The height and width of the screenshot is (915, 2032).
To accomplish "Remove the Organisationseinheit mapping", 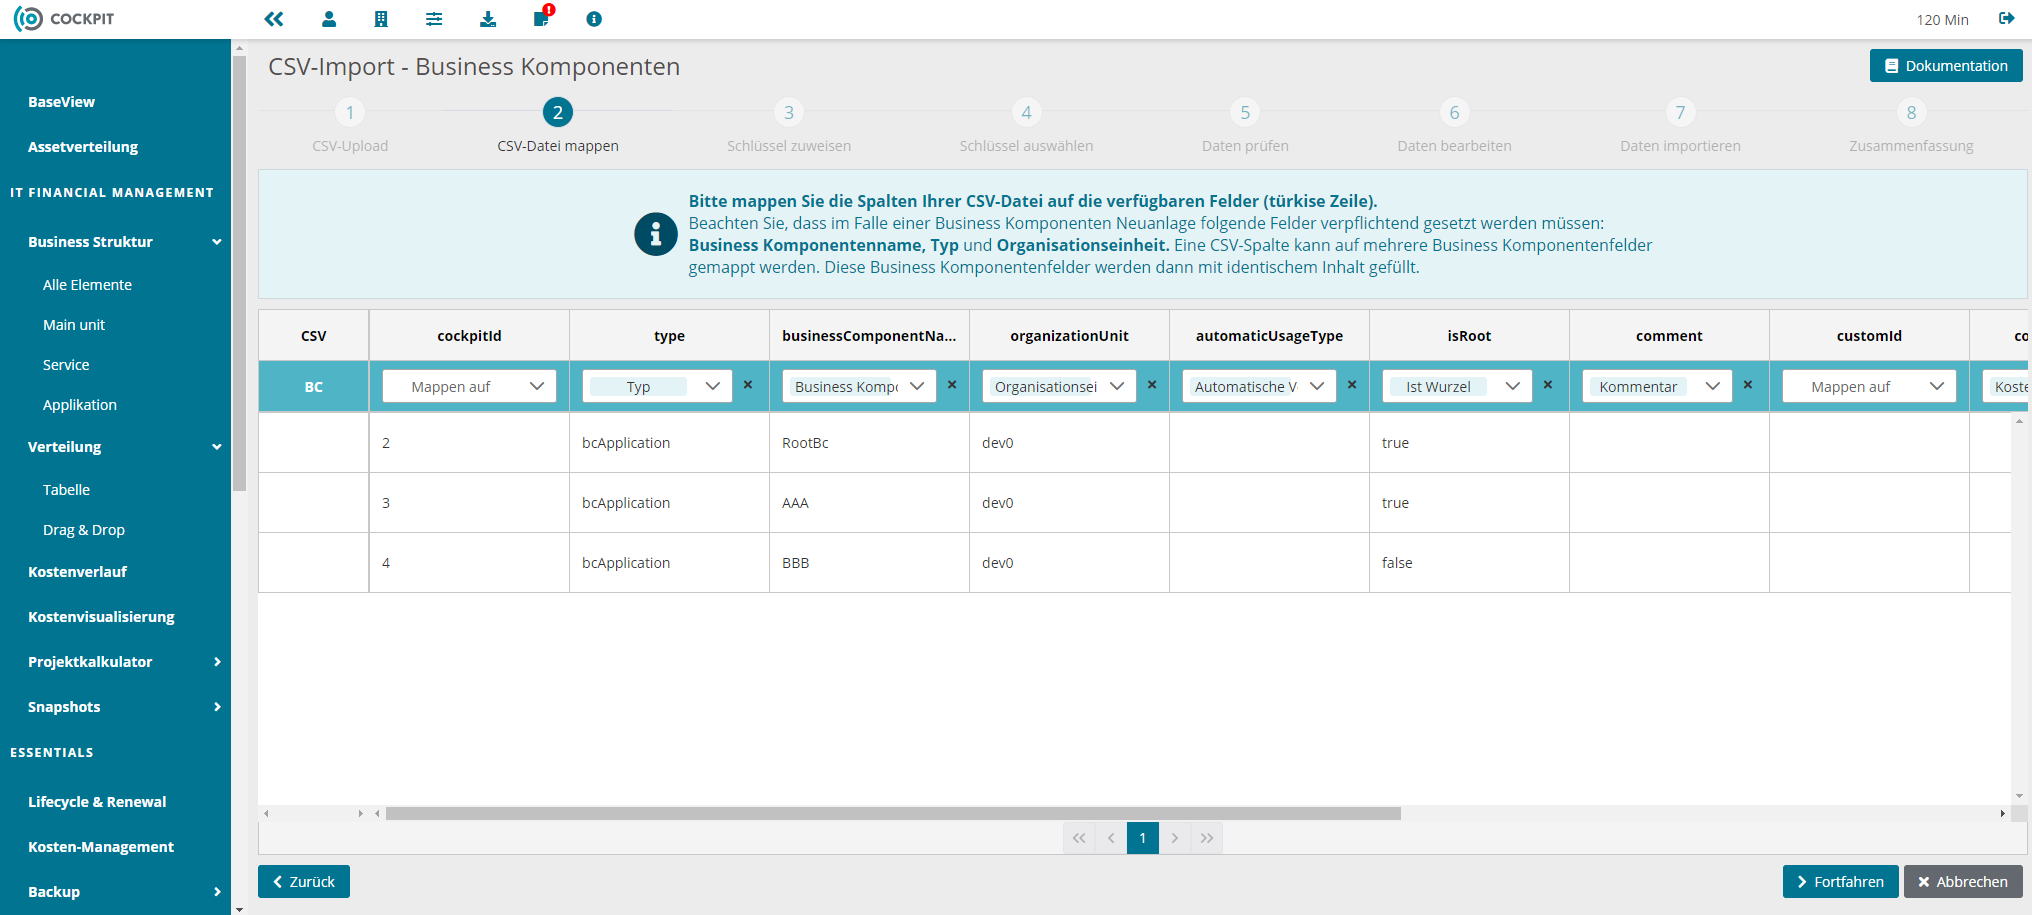I will click(1152, 385).
